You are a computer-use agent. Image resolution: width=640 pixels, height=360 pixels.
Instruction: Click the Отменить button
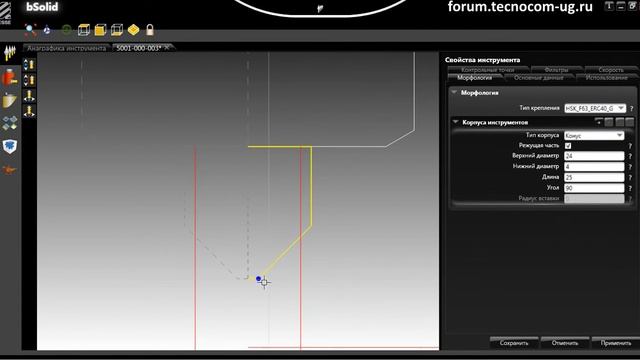click(x=565, y=343)
